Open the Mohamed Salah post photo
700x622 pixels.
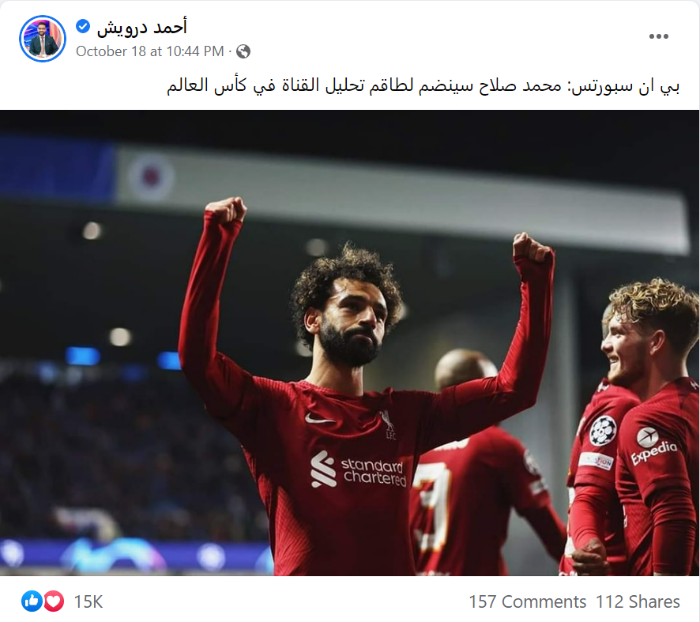click(x=350, y=342)
